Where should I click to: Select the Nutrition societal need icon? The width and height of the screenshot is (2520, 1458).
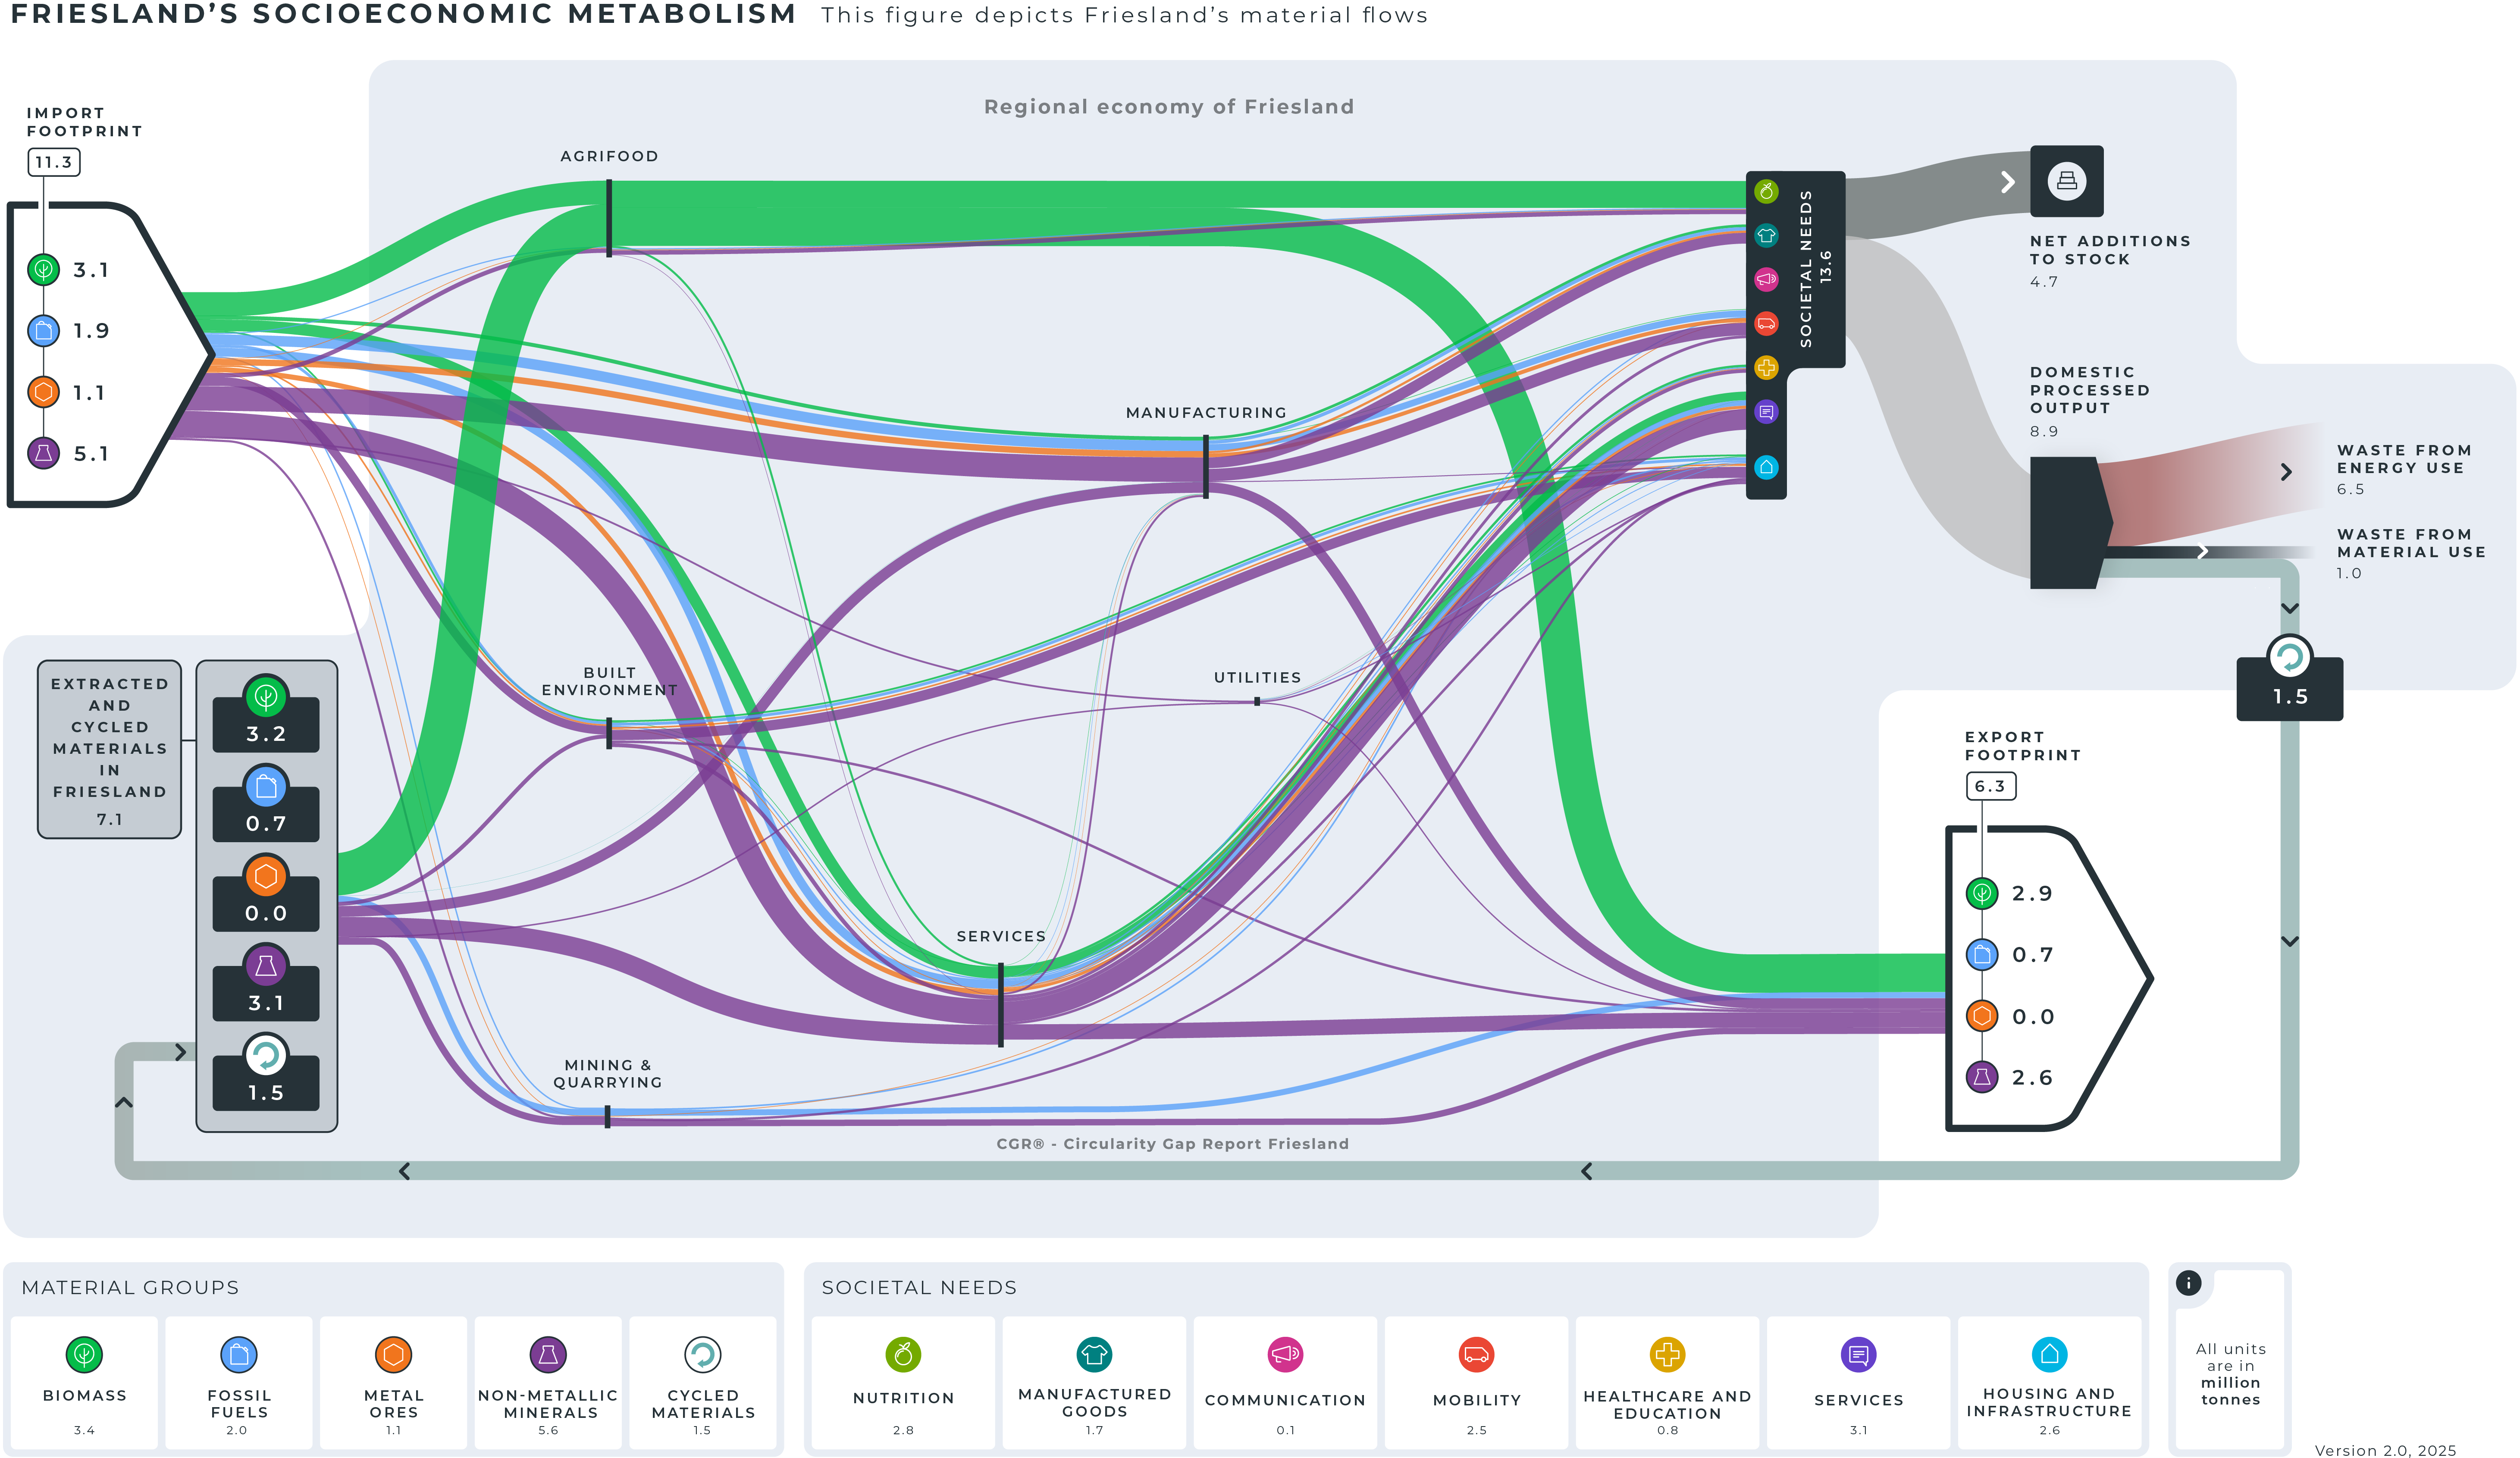pos(903,1354)
